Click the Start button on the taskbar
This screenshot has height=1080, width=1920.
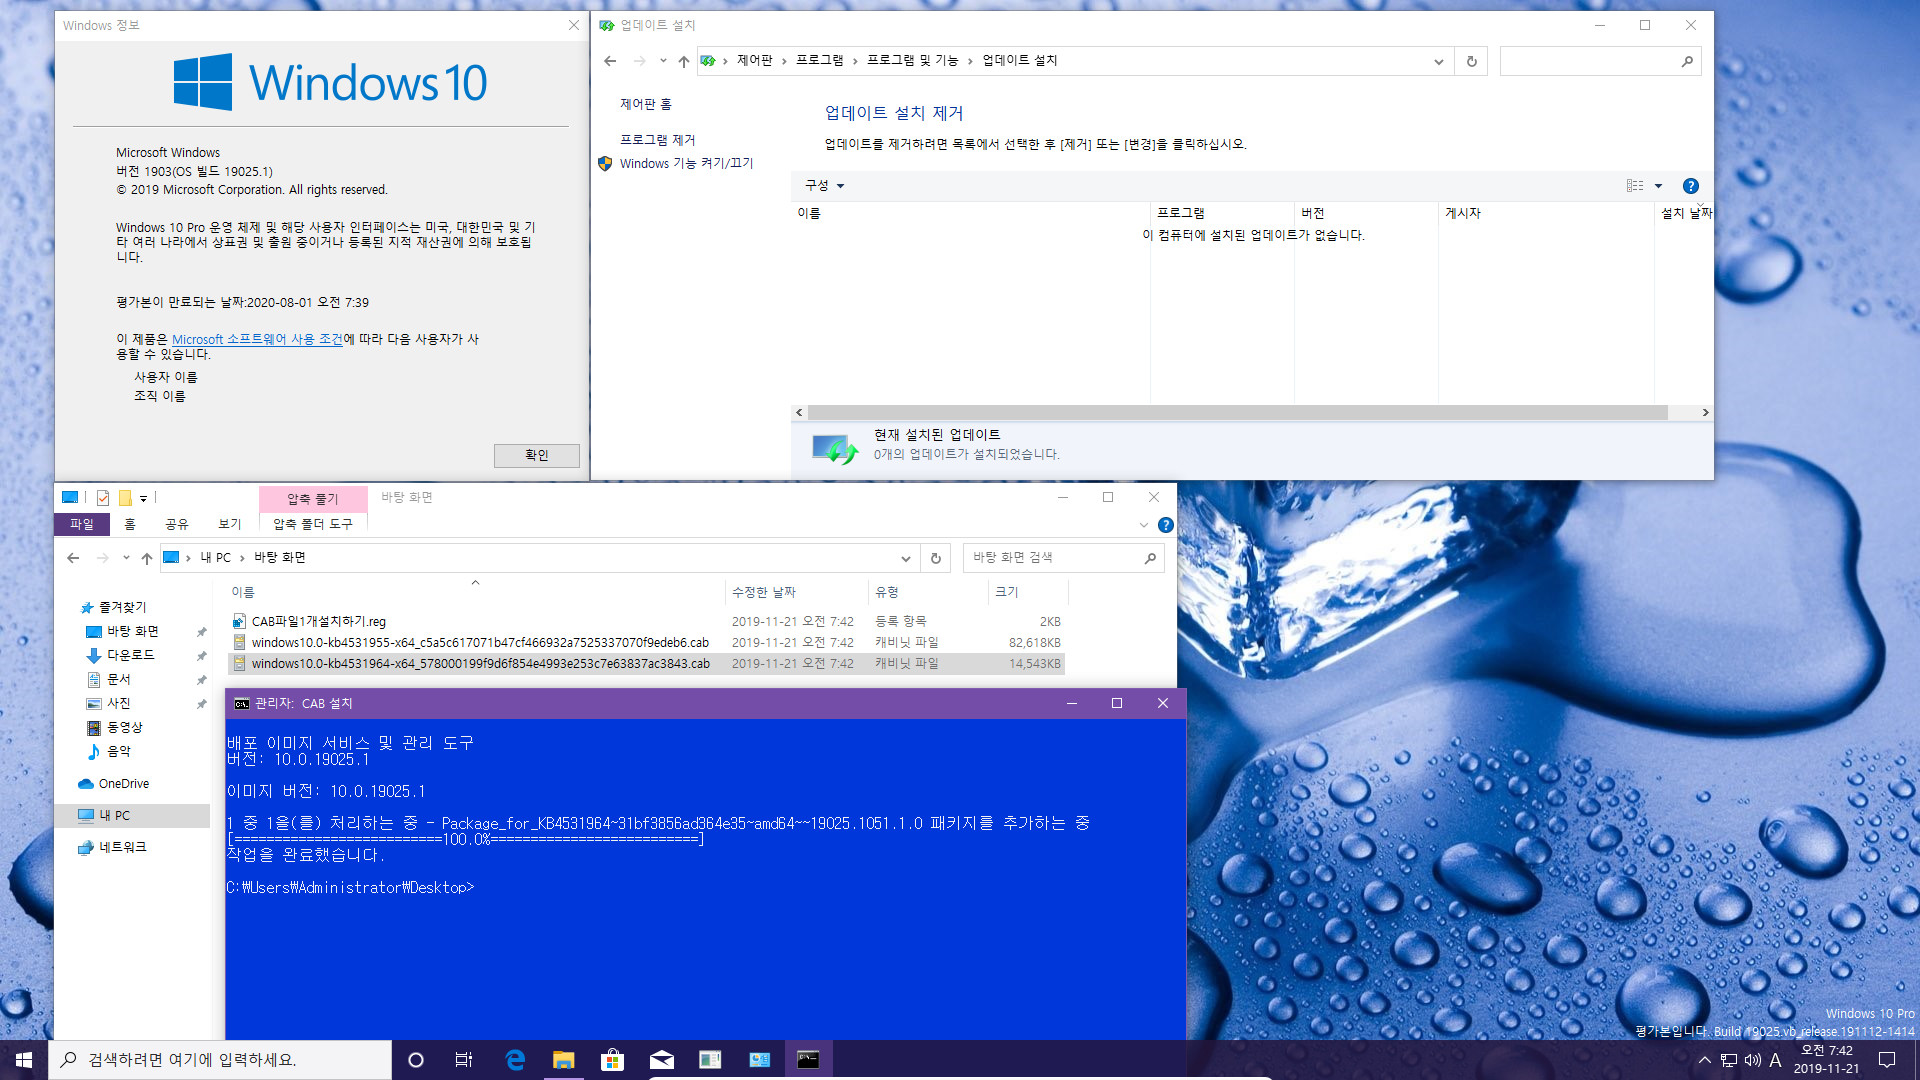(24, 1060)
